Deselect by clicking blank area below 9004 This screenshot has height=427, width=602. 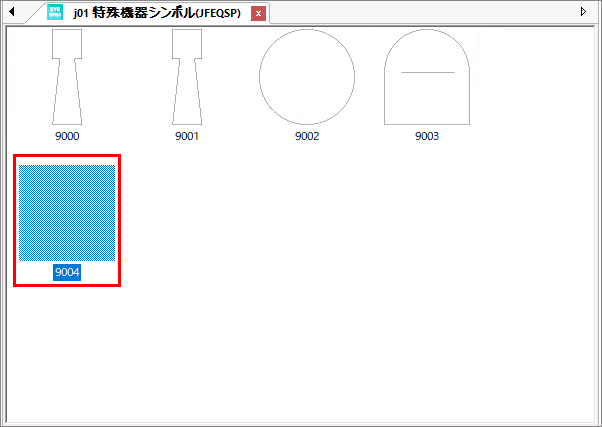click(x=67, y=350)
